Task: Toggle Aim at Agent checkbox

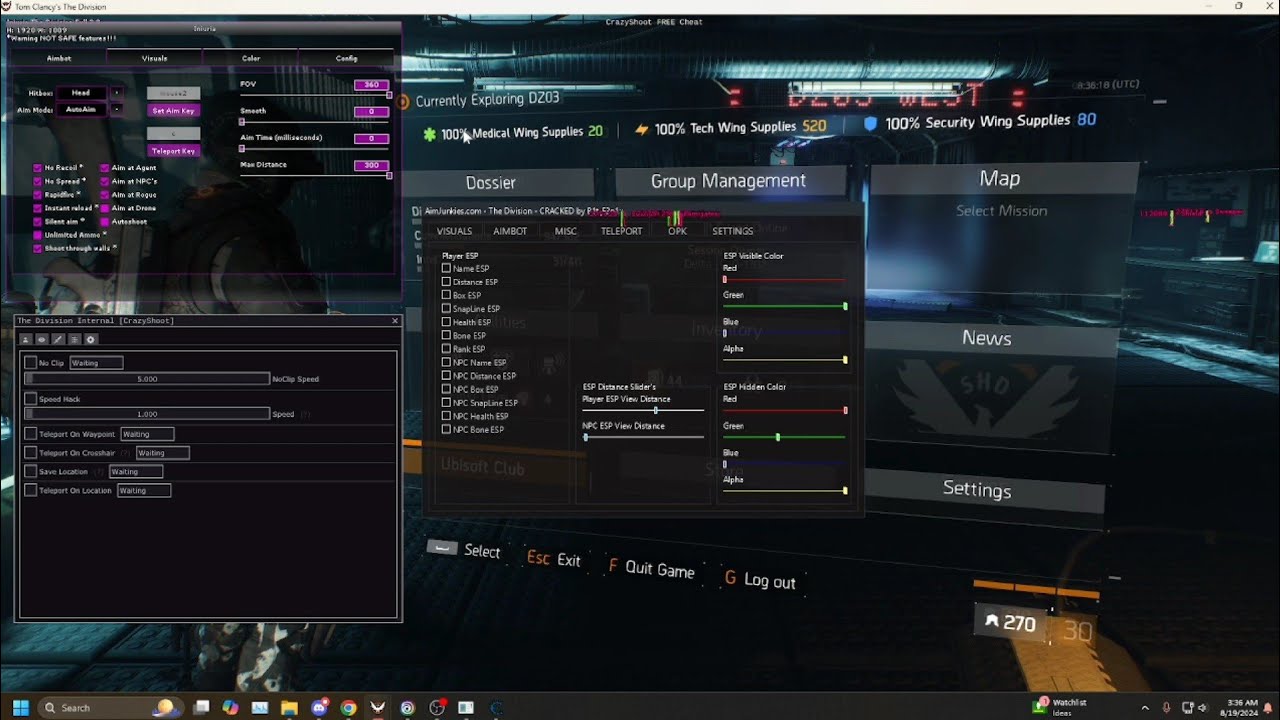Action: [x=104, y=168]
